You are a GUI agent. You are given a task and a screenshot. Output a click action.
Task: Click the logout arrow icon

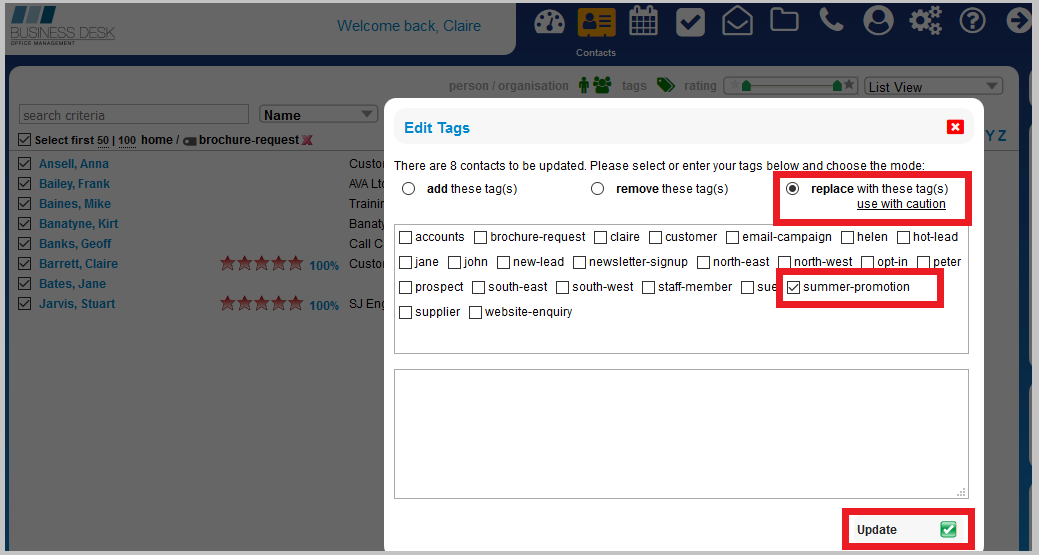[1019, 21]
